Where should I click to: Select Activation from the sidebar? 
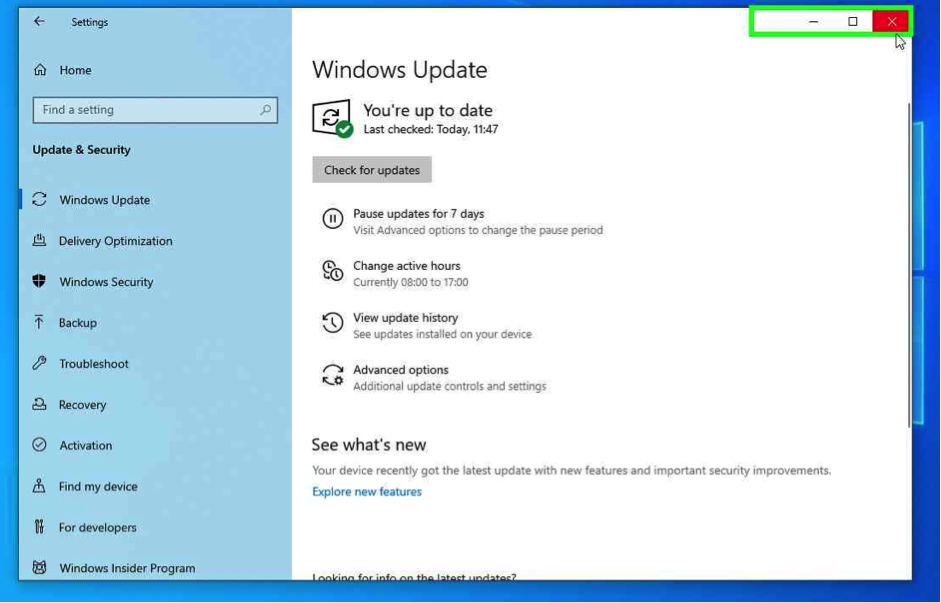[x=85, y=446]
